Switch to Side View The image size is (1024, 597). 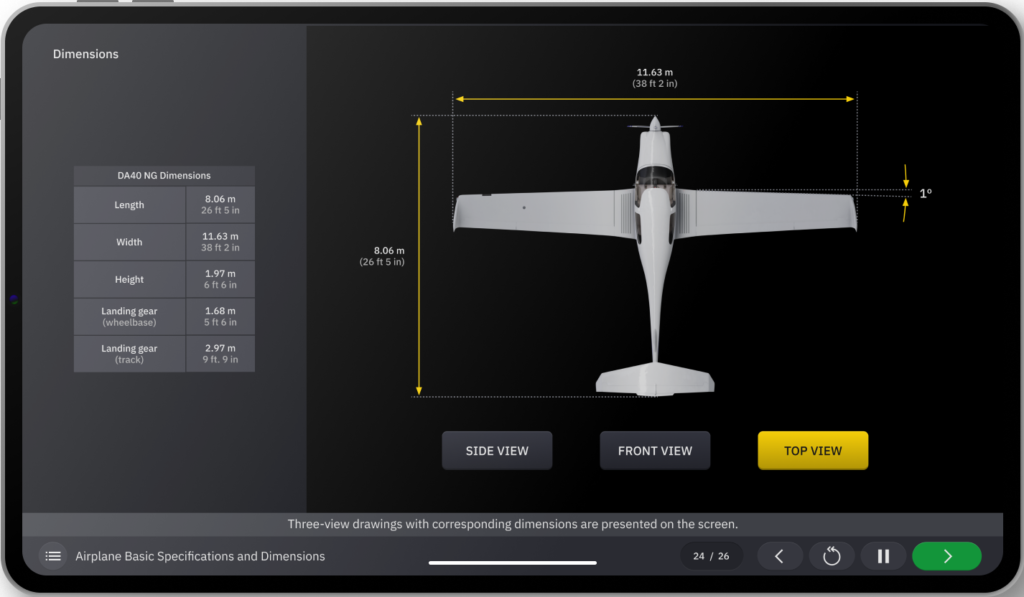click(x=497, y=451)
